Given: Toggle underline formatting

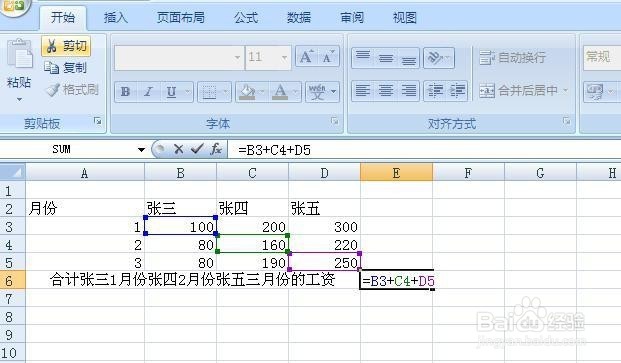Looking at the screenshot, I should 171,92.
